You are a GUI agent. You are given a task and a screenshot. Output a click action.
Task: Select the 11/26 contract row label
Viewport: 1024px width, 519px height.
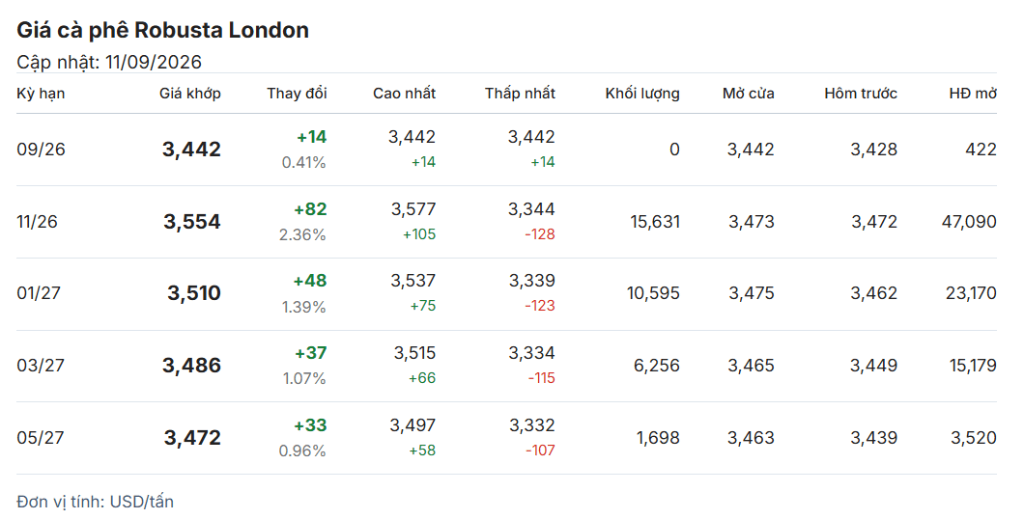(x=37, y=222)
